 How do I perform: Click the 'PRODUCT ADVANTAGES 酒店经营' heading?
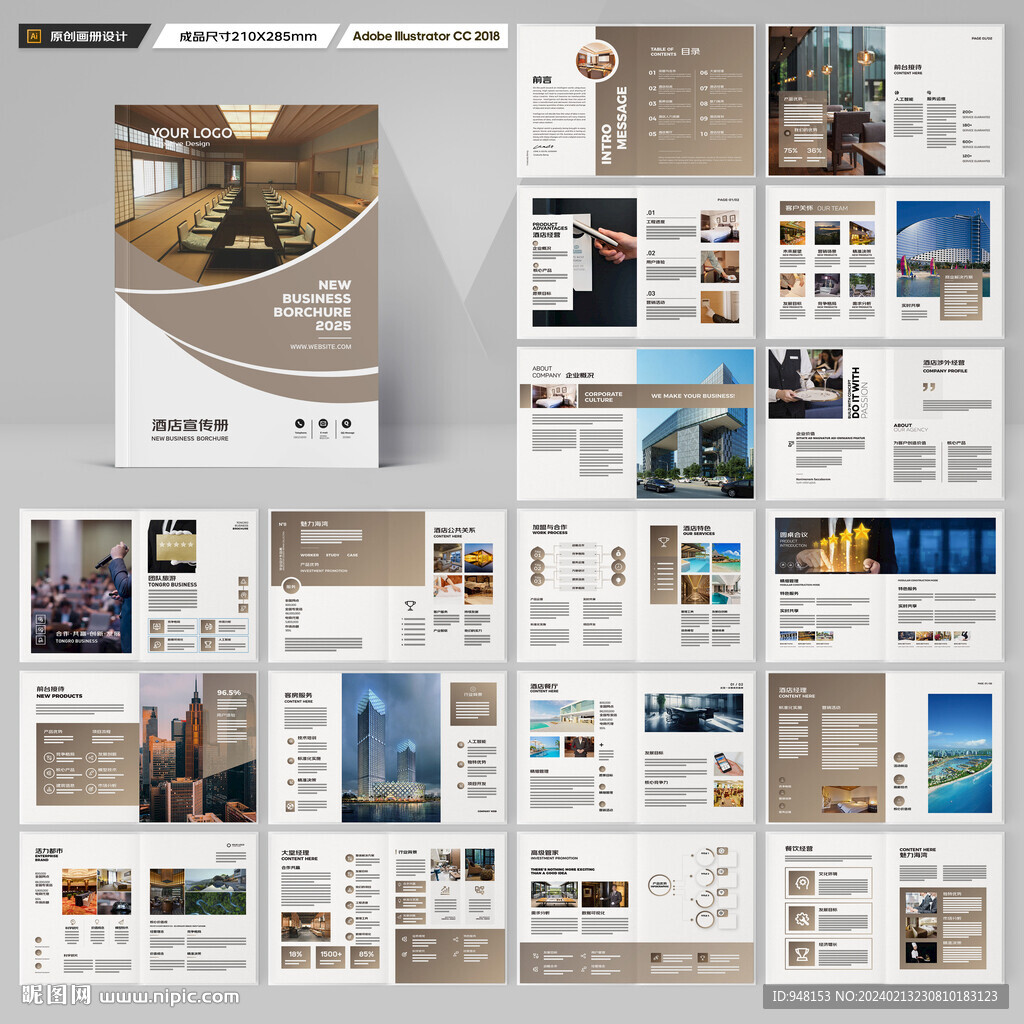pyautogui.click(x=550, y=229)
